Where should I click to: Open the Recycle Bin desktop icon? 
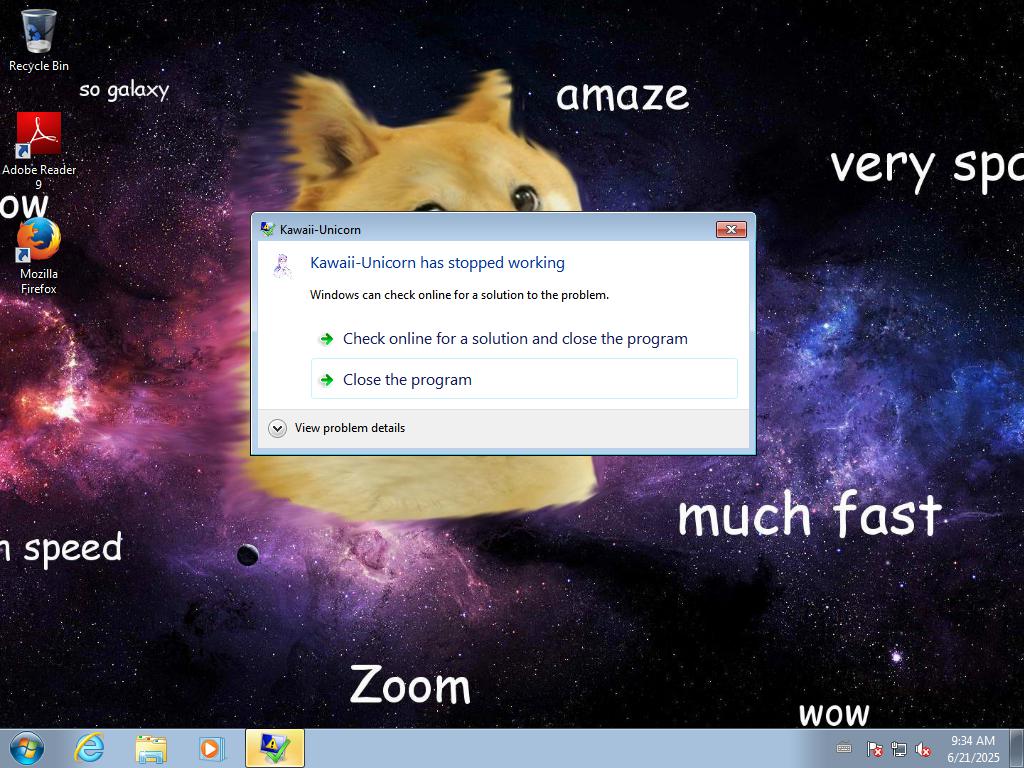tap(39, 40)
